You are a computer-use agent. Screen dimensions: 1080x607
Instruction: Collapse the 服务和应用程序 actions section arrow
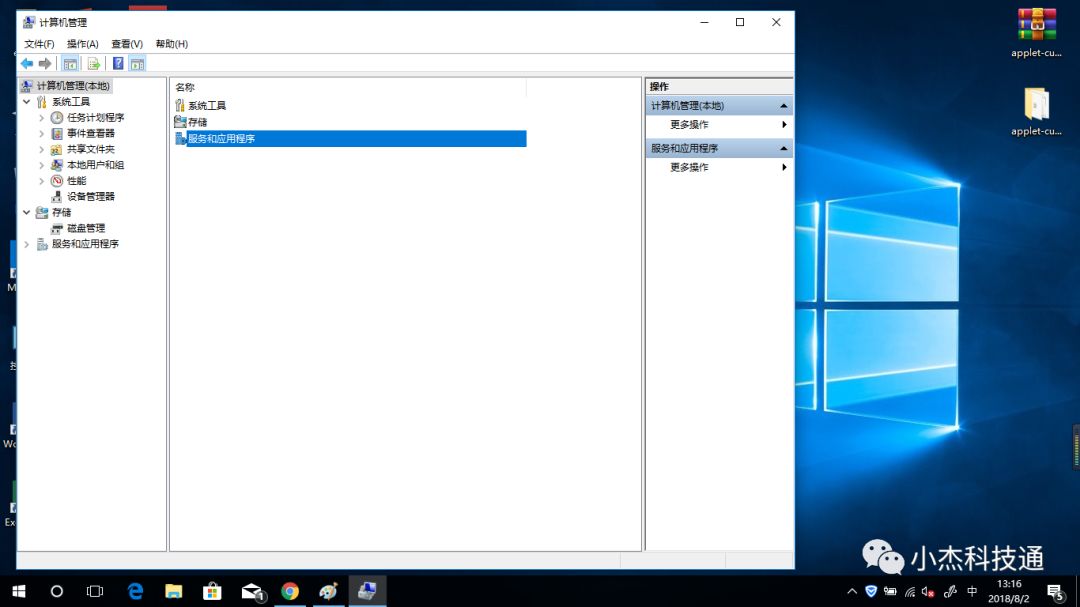pyautogui.click(x=783, y=148)
